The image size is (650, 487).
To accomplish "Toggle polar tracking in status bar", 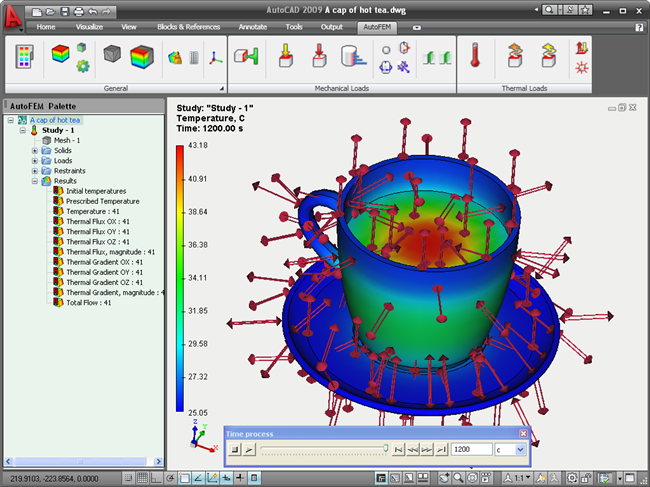I will pyautogui.click(x=170, y=478).
